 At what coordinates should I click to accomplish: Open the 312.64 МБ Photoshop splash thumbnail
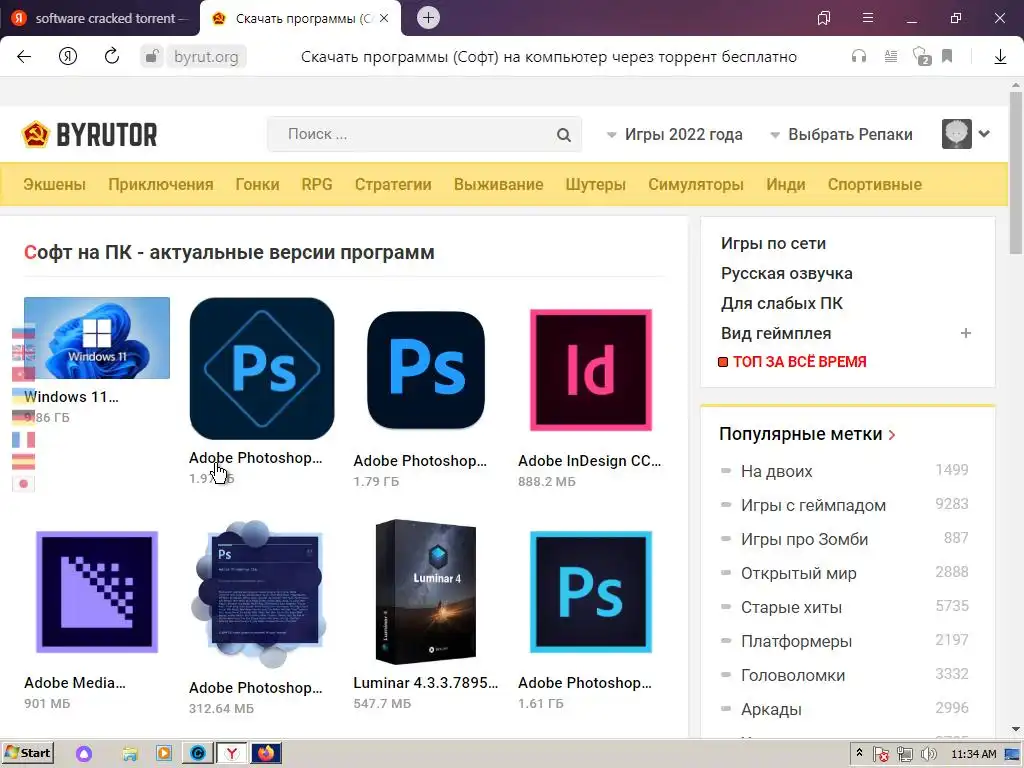click(261, 594)
